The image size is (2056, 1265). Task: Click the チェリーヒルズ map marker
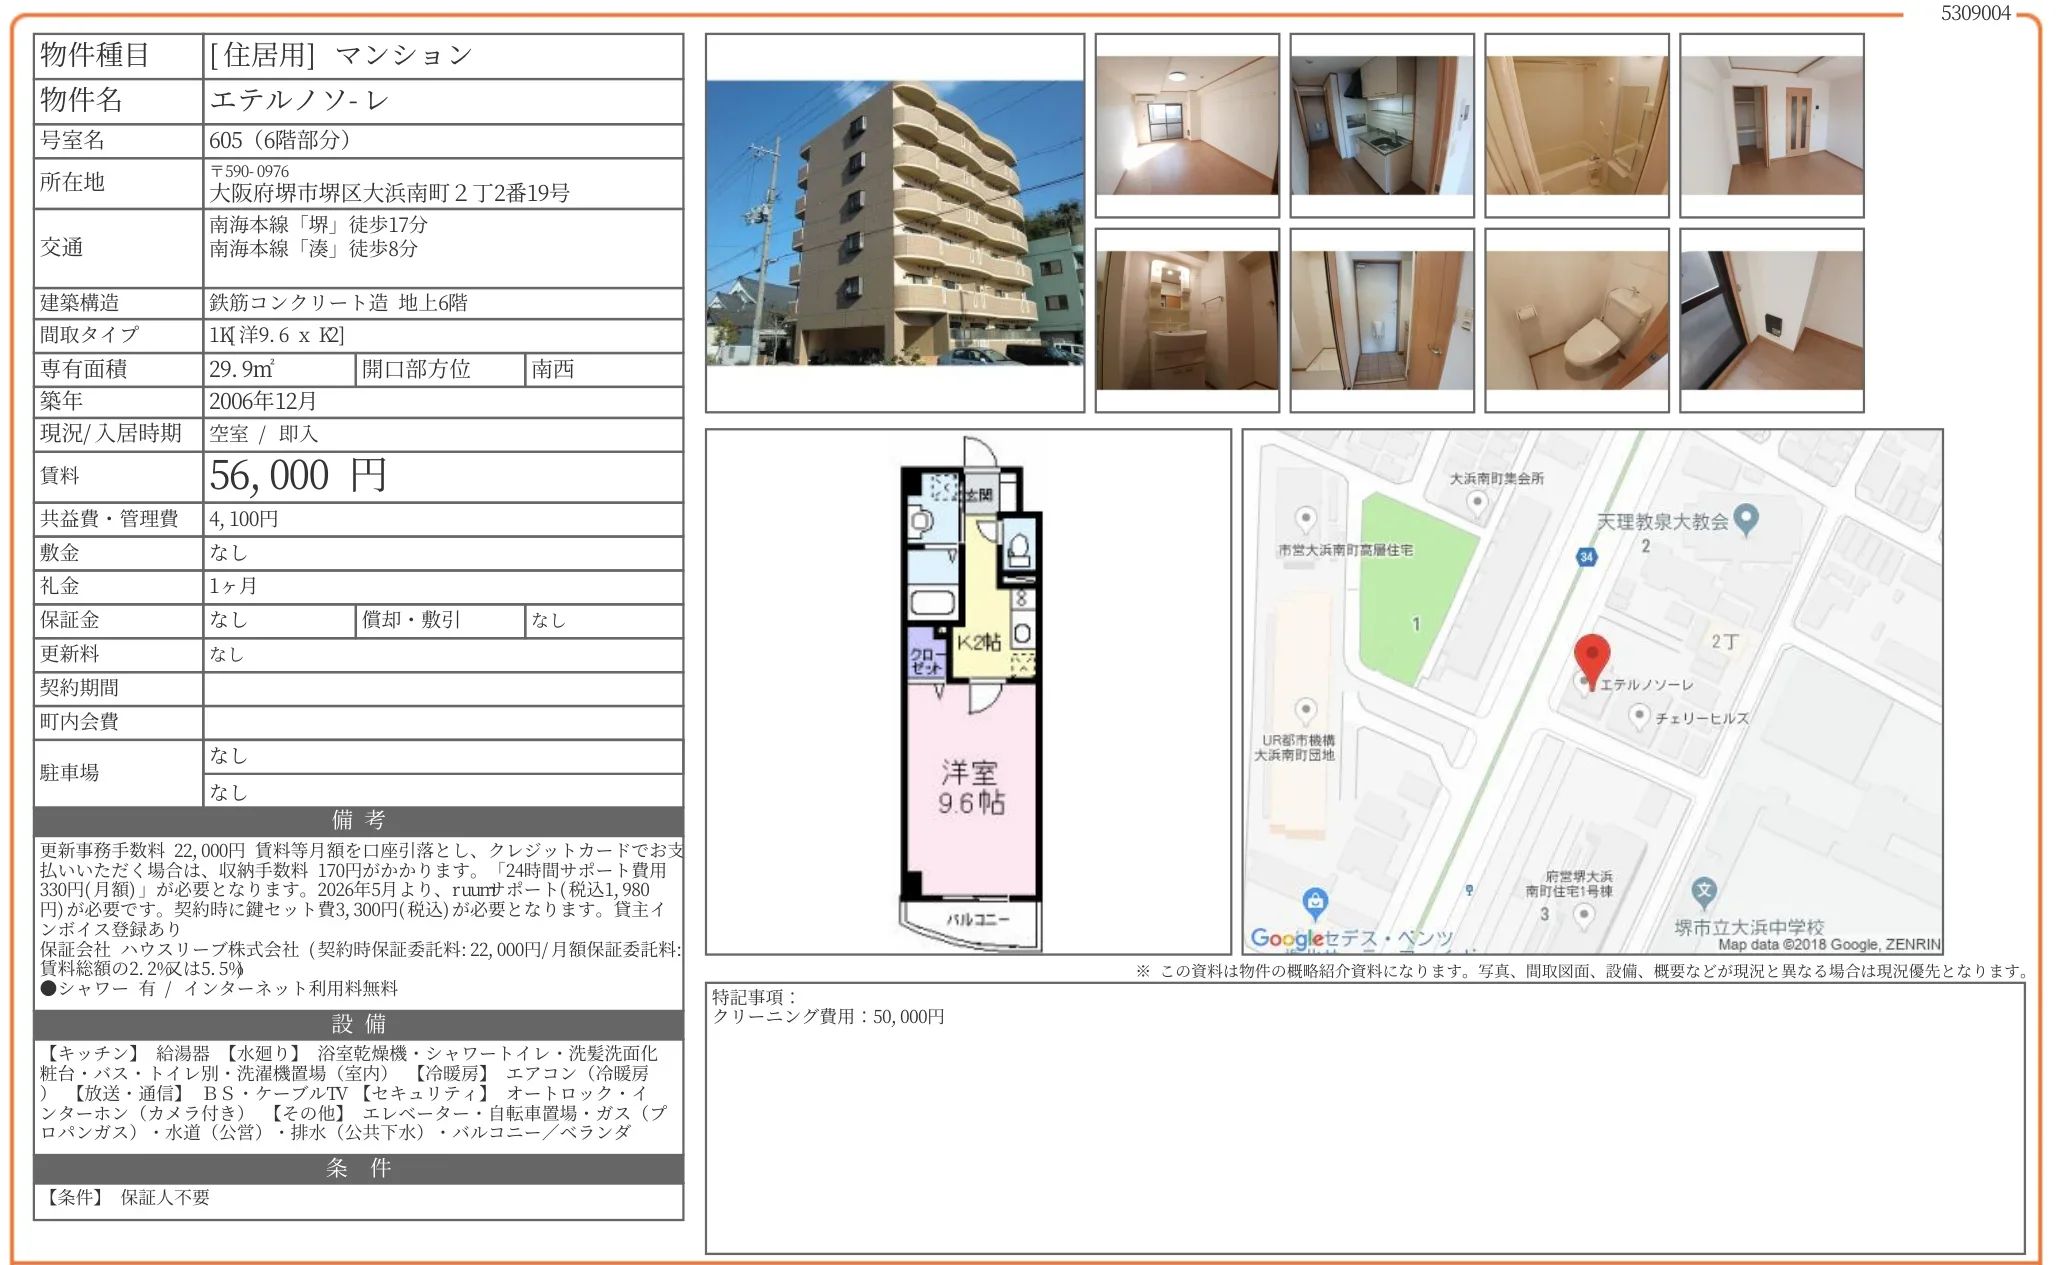click(x=1638, y=715)
